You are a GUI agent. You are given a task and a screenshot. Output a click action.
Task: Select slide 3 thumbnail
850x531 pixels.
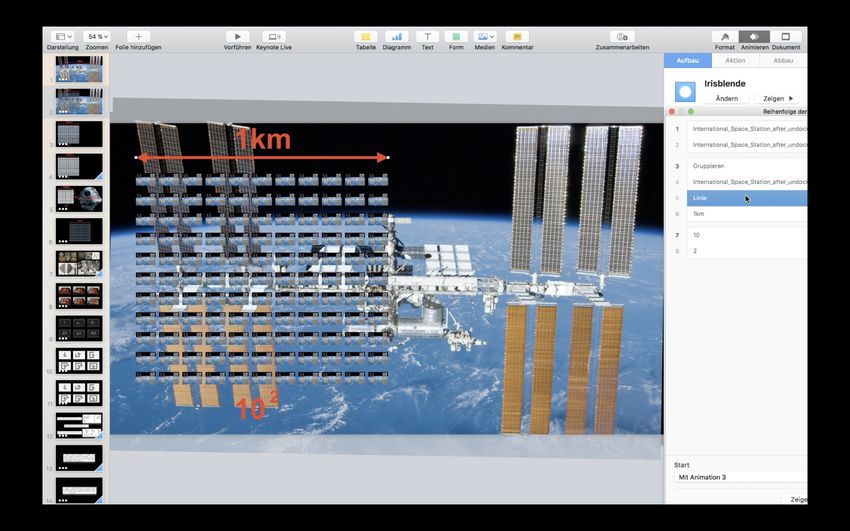[79, 134]
